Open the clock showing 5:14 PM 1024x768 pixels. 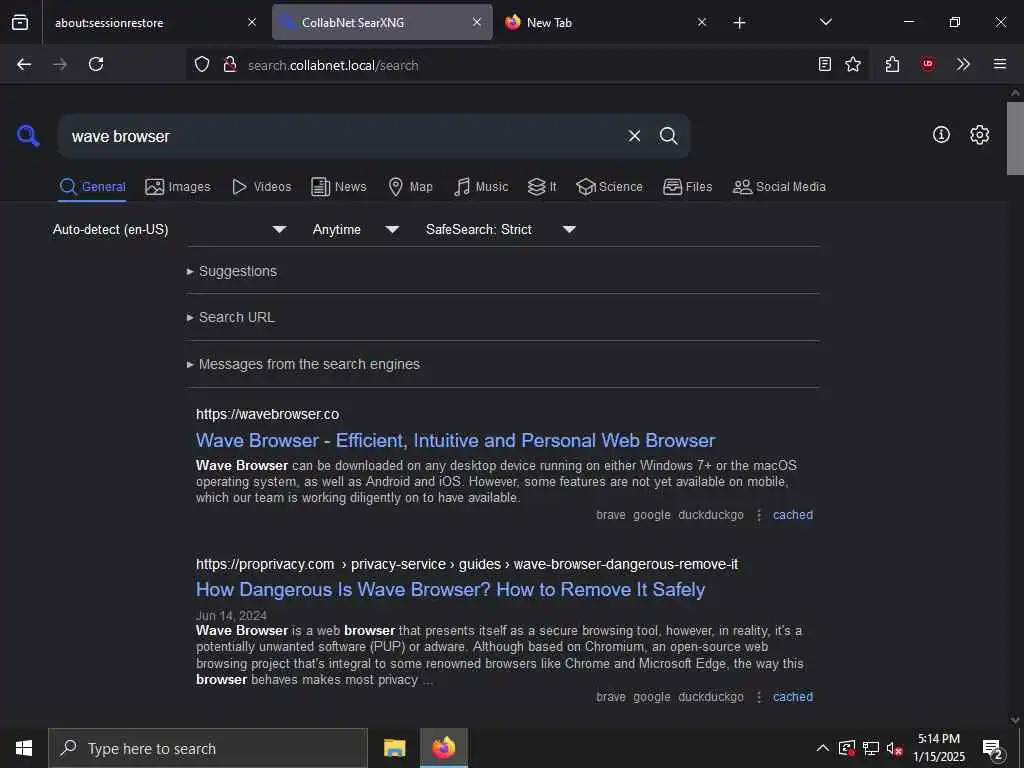[x=938, y=748]
